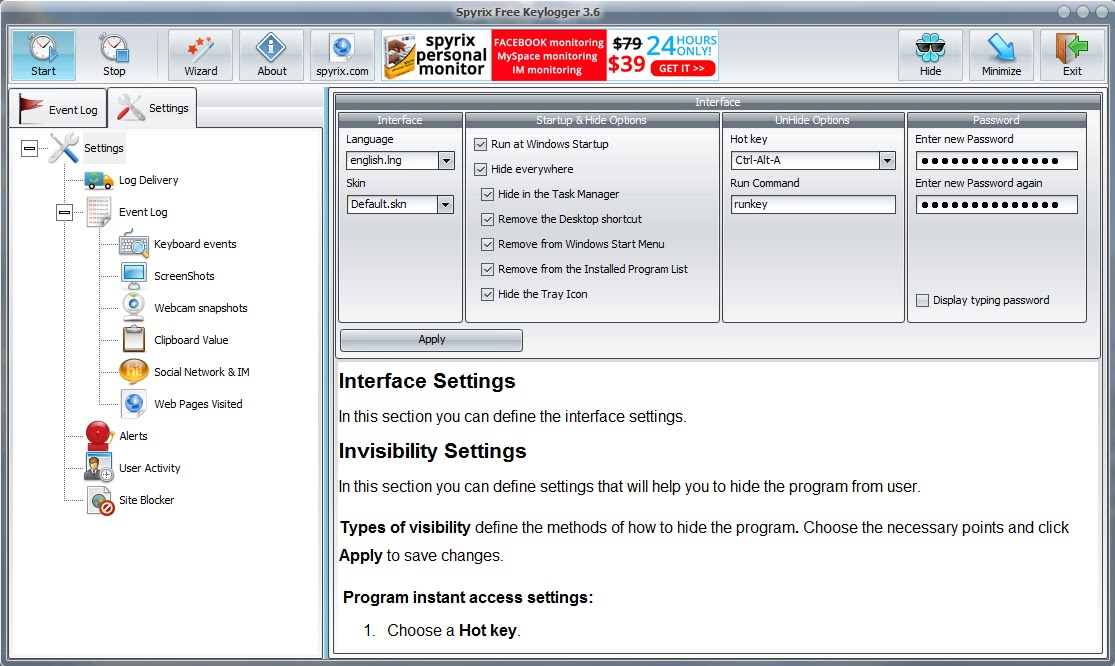The width and height of the screenshot is (1115, 666).
Task: Visit spyrix.com via toolbar icon
Action: click(x=342, y=55)
